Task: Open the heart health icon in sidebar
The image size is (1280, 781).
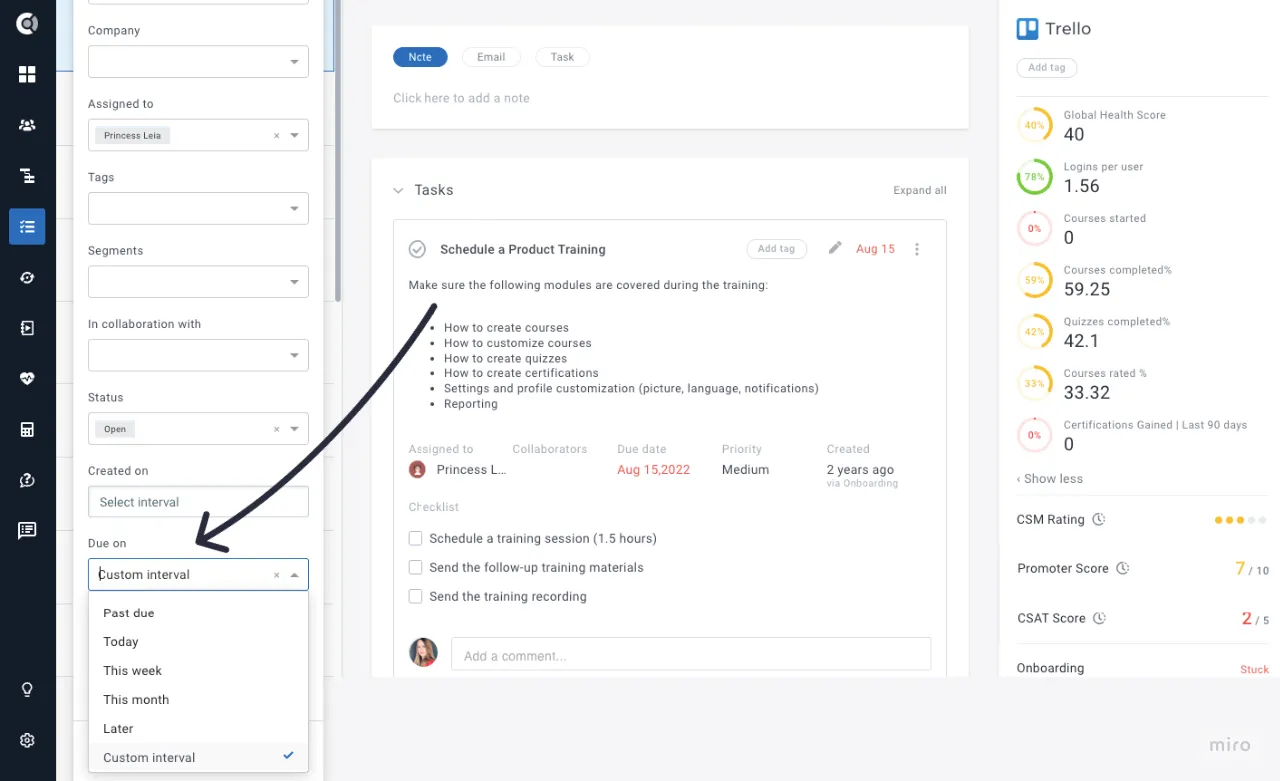Action: pyautogui.click(x=27, y=379)
